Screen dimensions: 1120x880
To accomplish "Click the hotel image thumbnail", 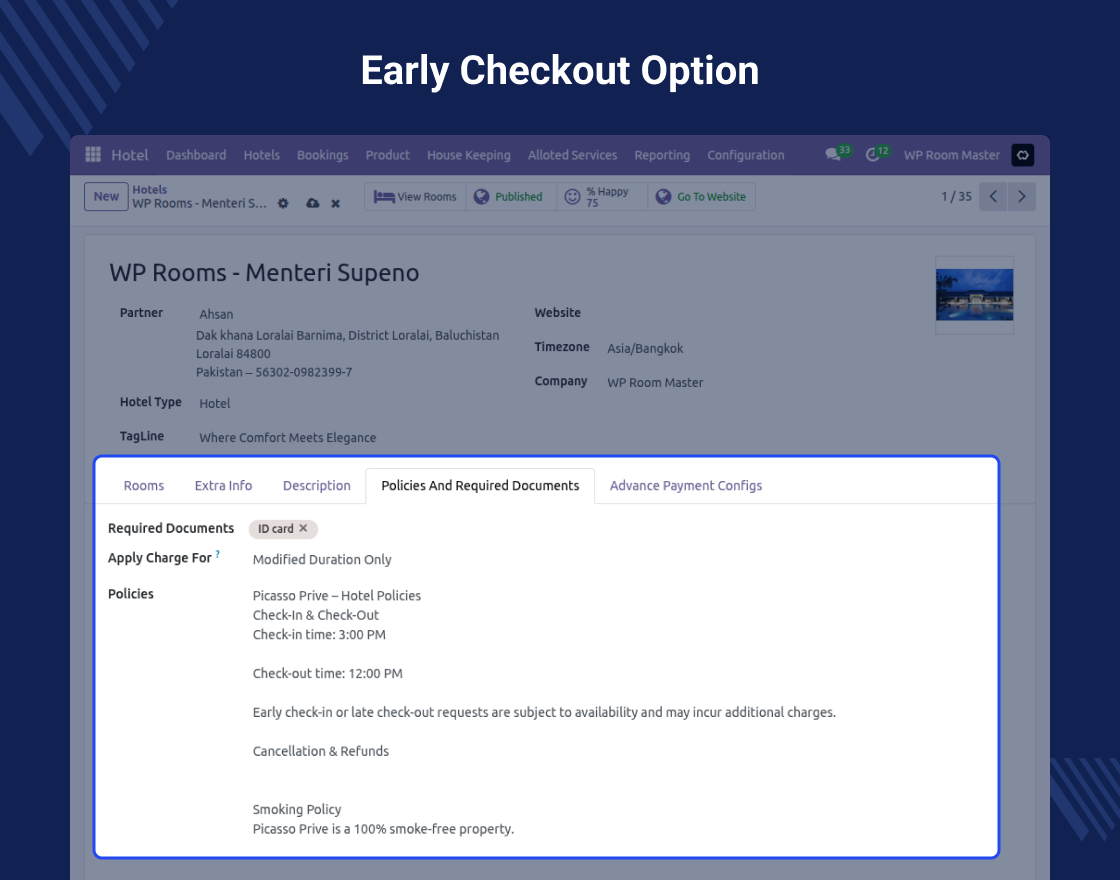I will point(974,295).
